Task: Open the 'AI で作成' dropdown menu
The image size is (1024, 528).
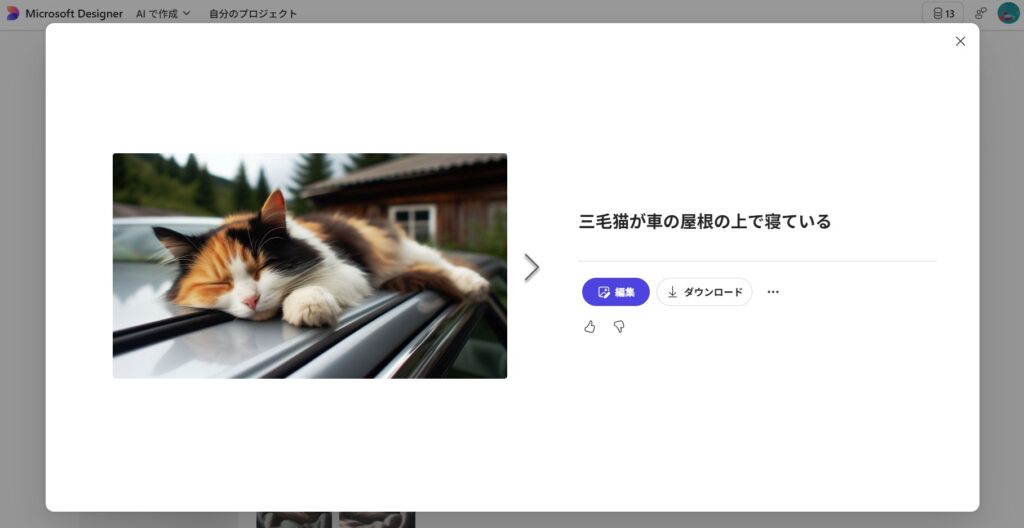Action: coord(163,13)
